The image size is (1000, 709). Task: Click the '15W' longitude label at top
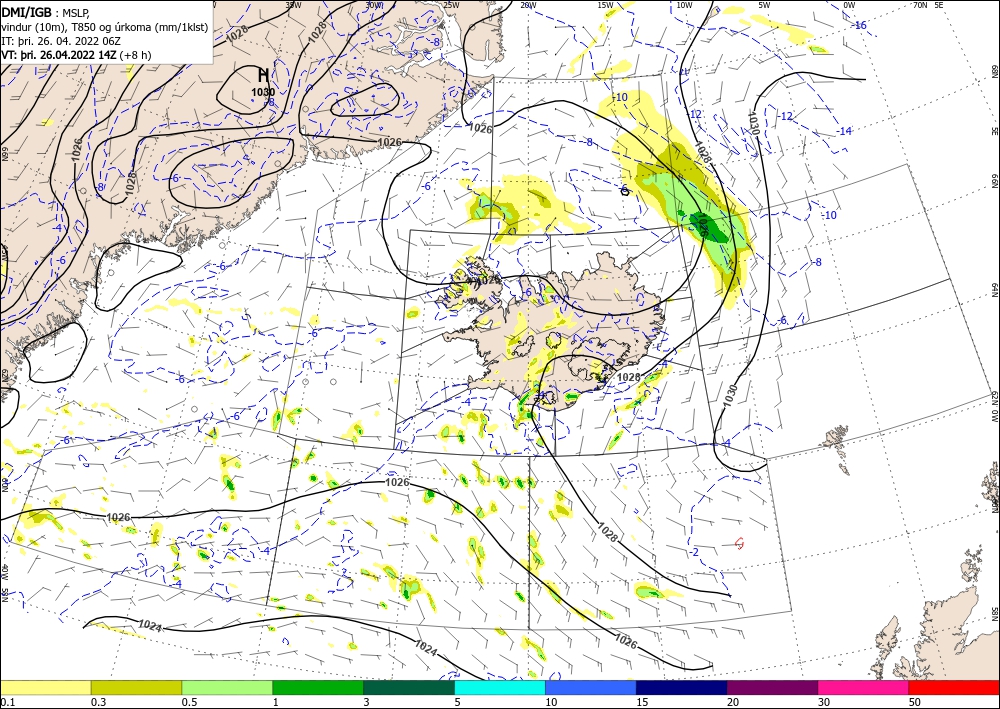(x=605, y=5)
